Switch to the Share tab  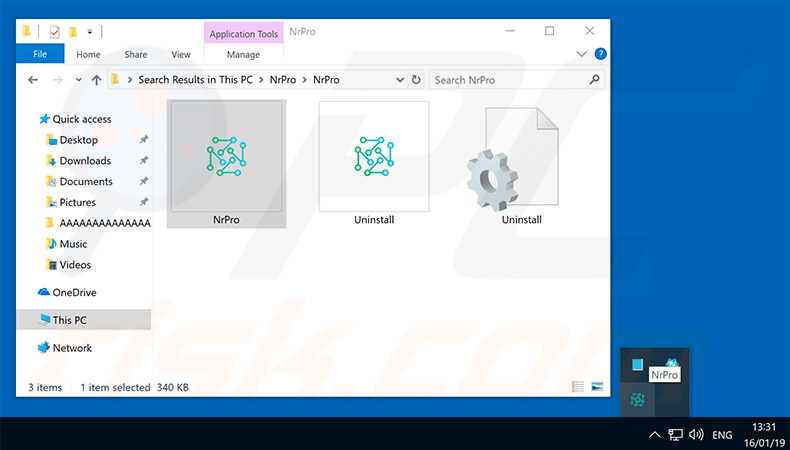(x=136, y=54)
